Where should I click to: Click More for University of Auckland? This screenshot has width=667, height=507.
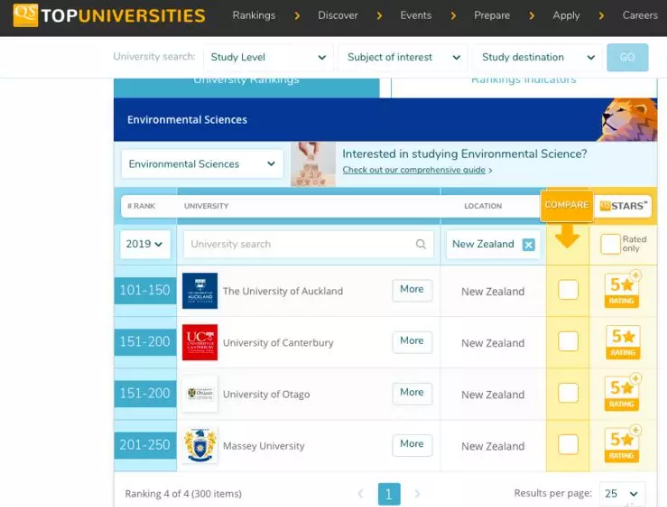[412, 290]
